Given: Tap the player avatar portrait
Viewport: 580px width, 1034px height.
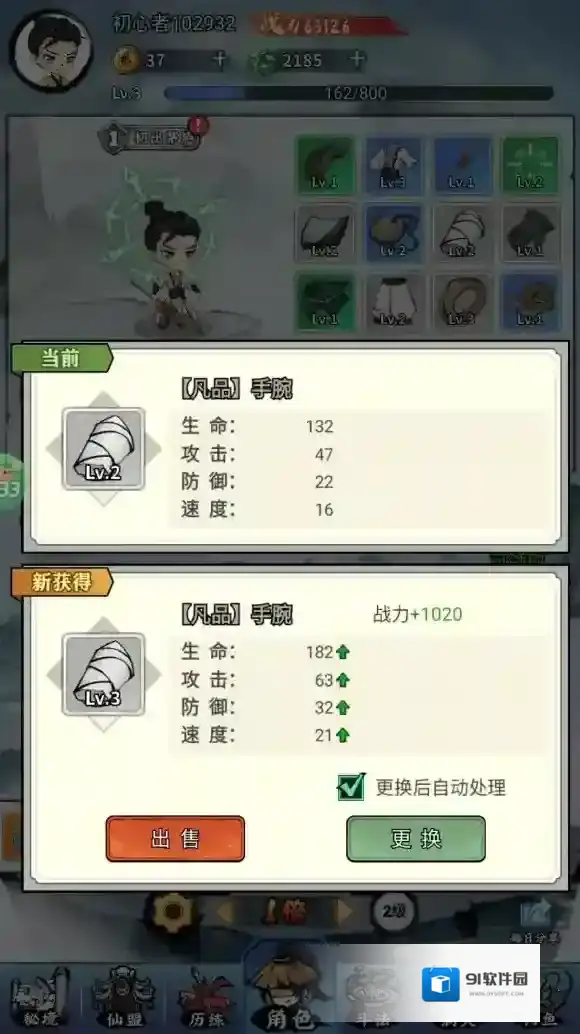Looking at the screenshot, I should coord(51,51).
